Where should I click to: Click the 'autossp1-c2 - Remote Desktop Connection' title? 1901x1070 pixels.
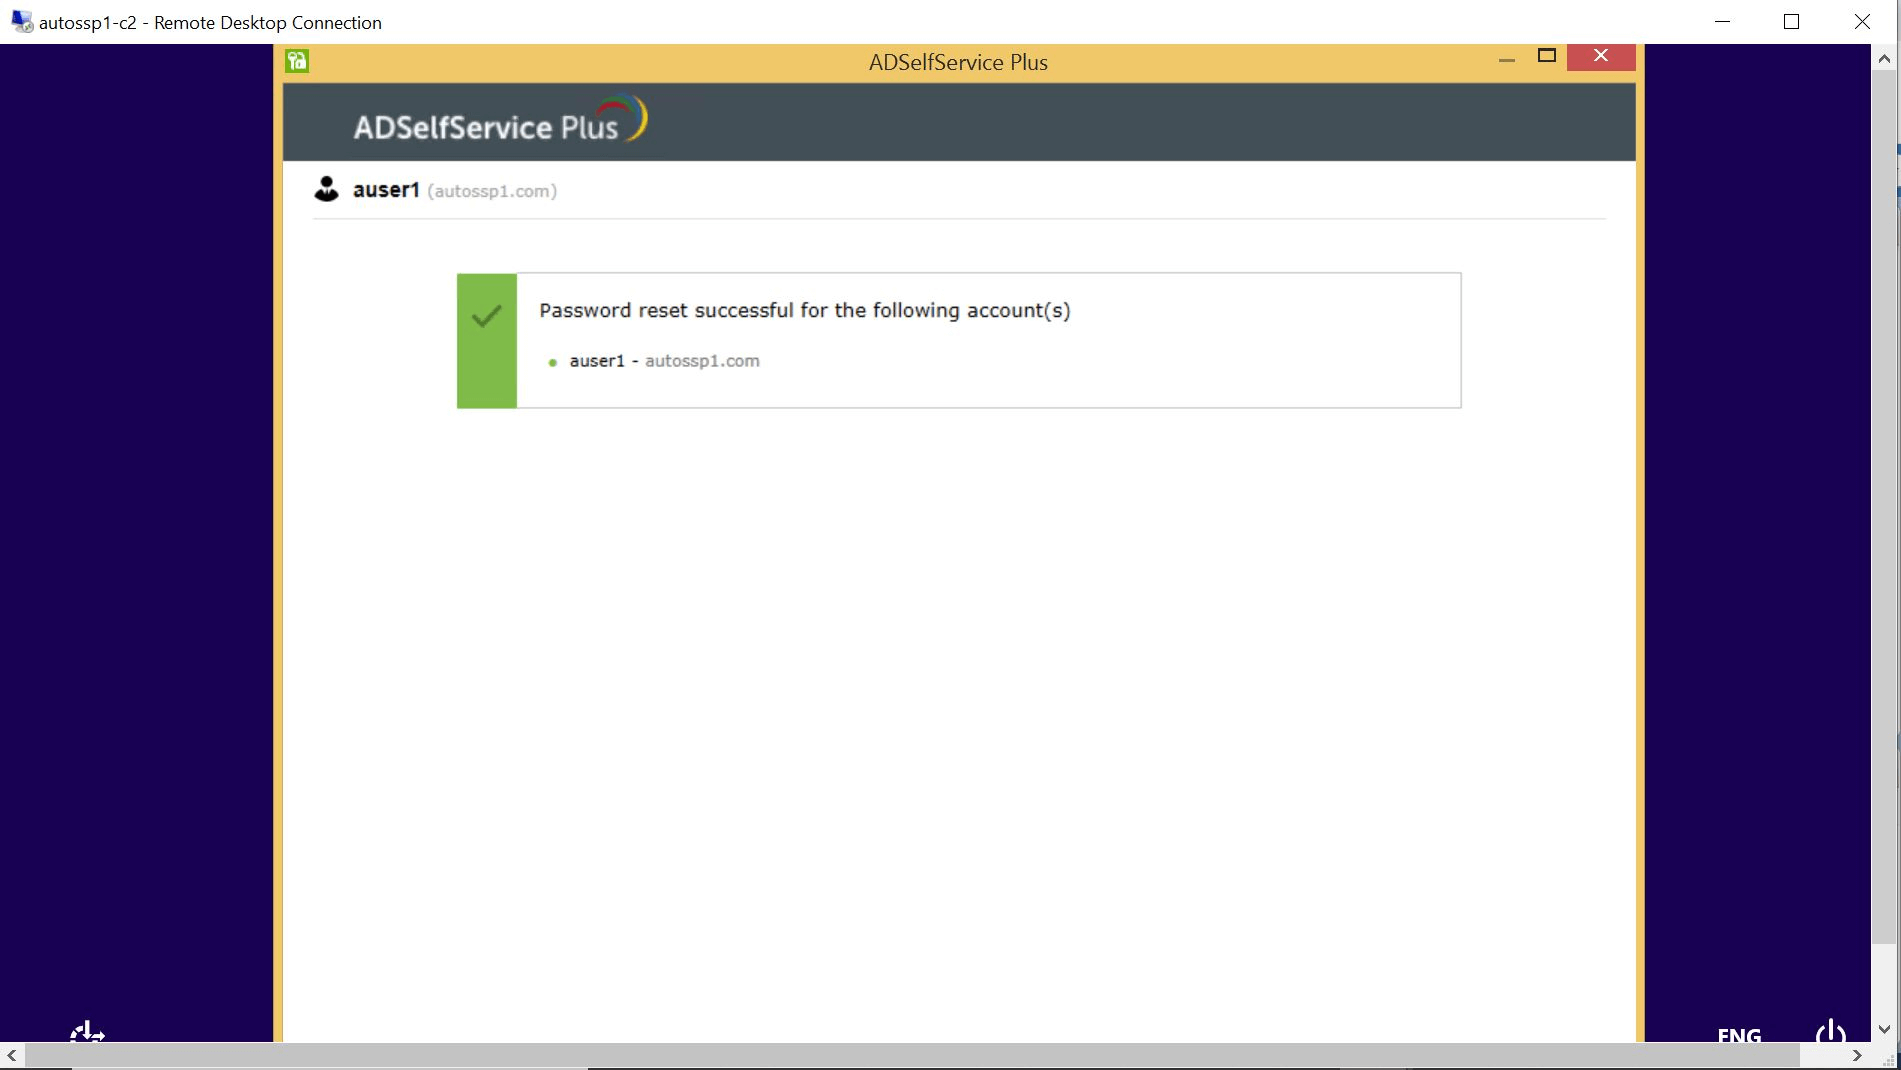(210, 22)
